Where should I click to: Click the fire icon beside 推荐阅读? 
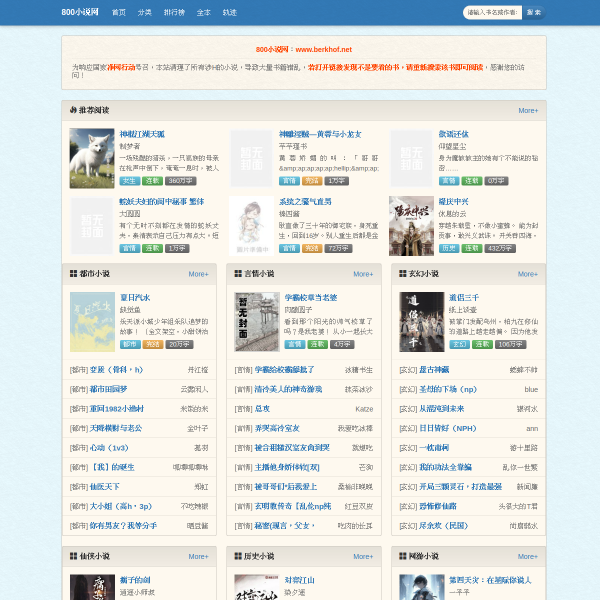tap(73, 110)
